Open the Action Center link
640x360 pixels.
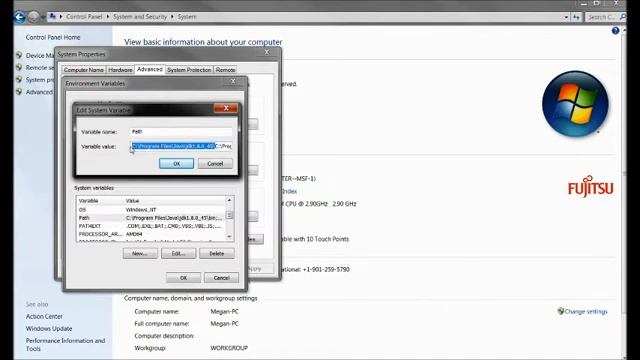[x=44, y=316]
